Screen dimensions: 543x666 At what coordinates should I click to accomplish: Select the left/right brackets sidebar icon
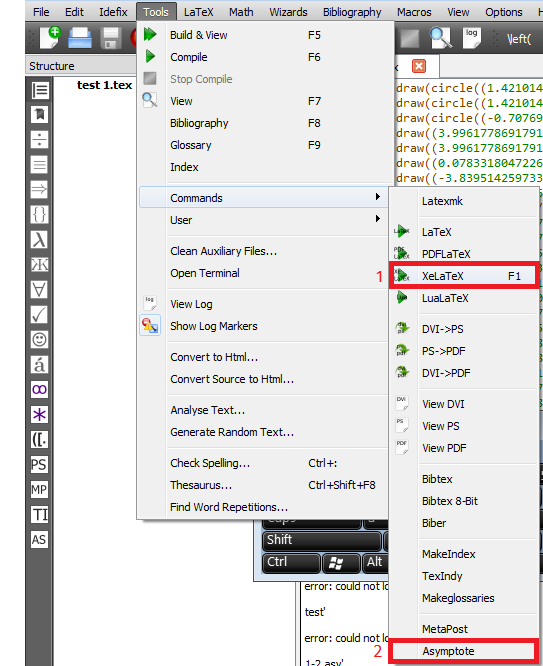[40, 440]
